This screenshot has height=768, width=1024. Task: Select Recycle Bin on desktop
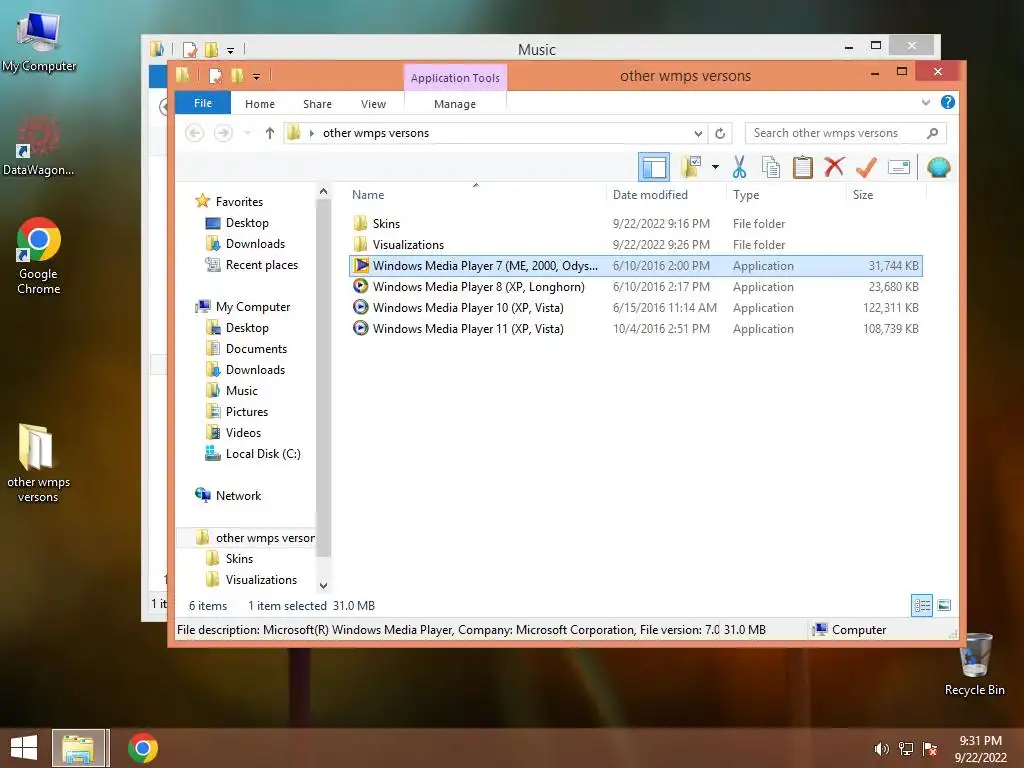(975, 664)
